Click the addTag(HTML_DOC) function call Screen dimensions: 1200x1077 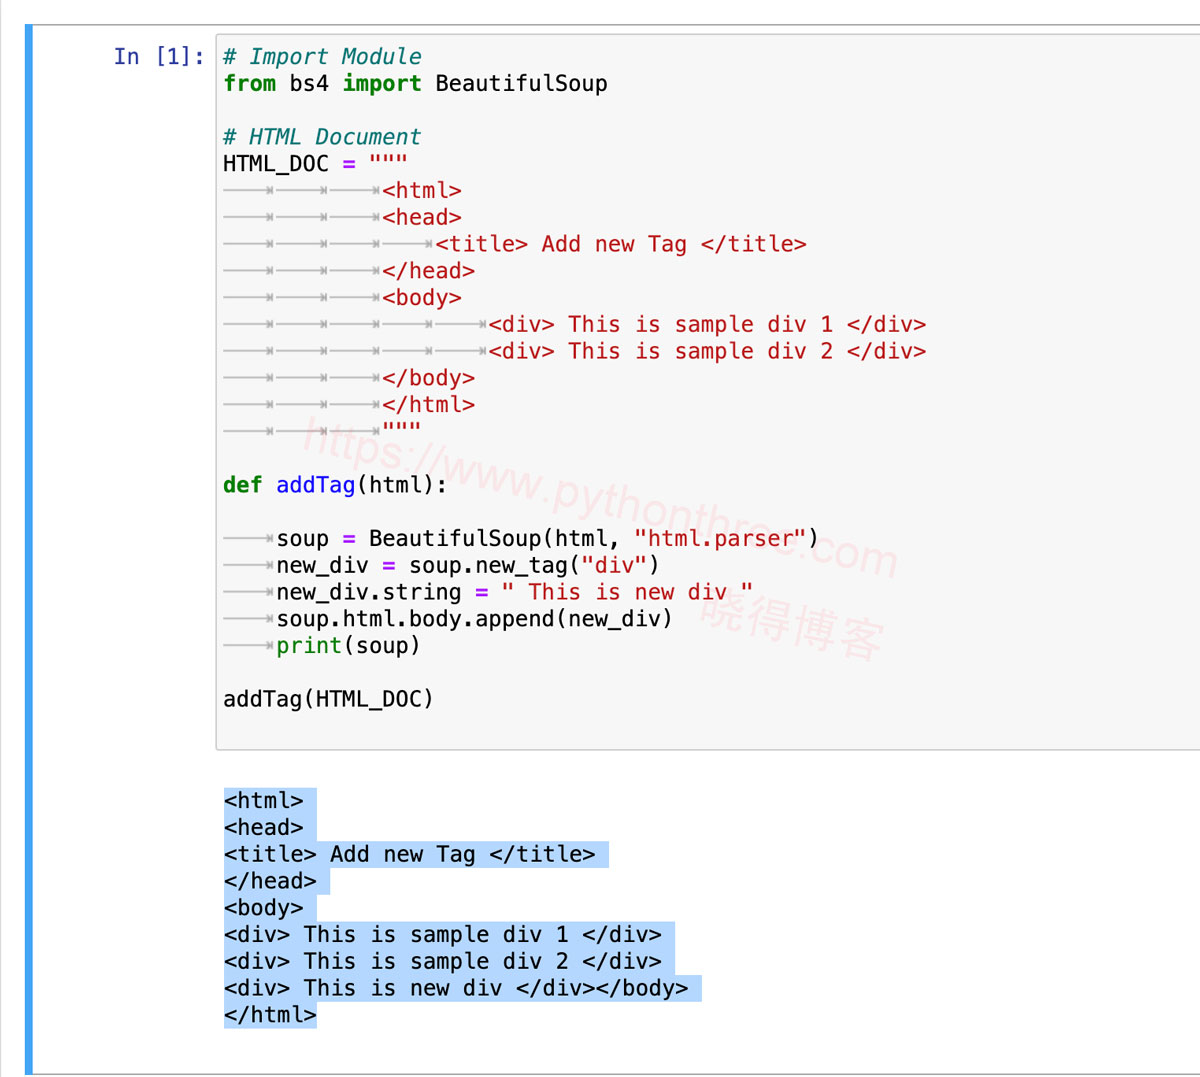(x=328, y=699)
